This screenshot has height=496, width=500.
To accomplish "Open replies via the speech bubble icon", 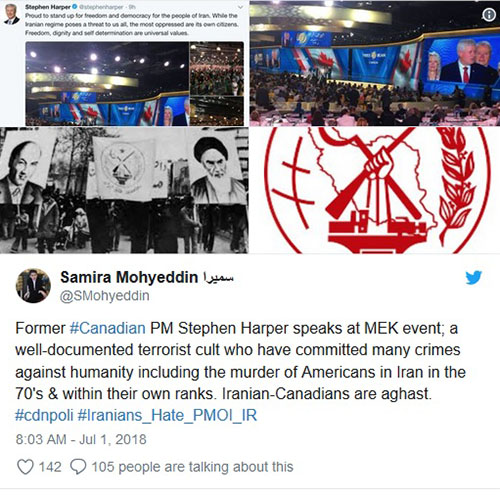I will click(78, 467).
